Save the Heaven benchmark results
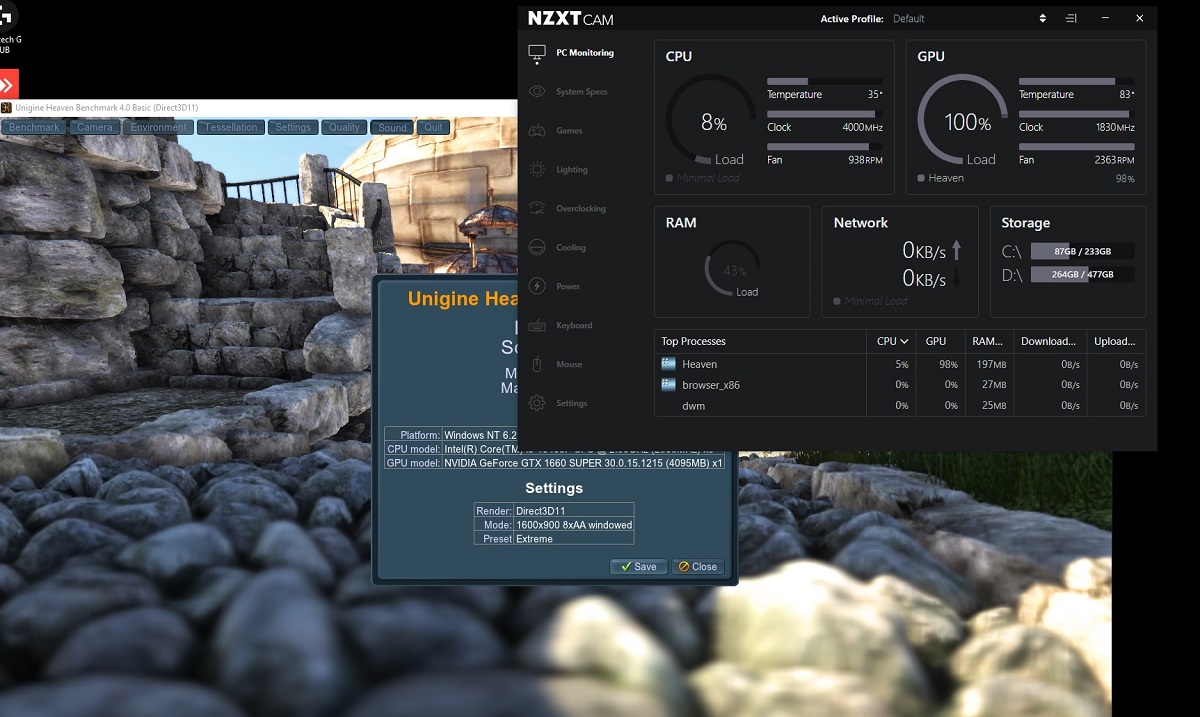The image size is (1200, 717). (x=638, y=566)
